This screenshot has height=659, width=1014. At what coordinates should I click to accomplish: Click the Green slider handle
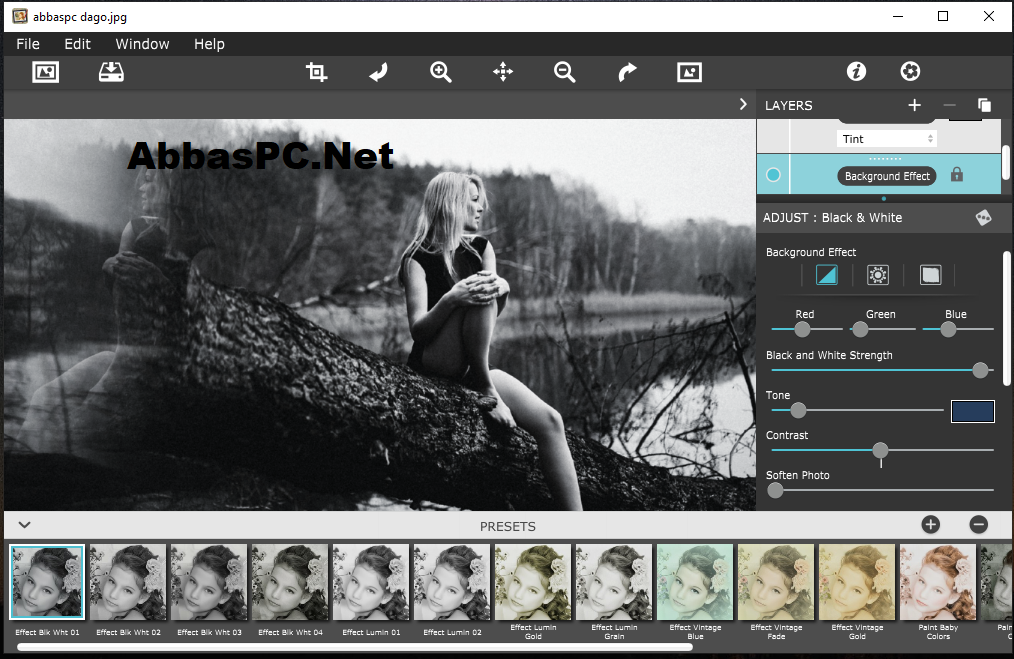point(860,329)
